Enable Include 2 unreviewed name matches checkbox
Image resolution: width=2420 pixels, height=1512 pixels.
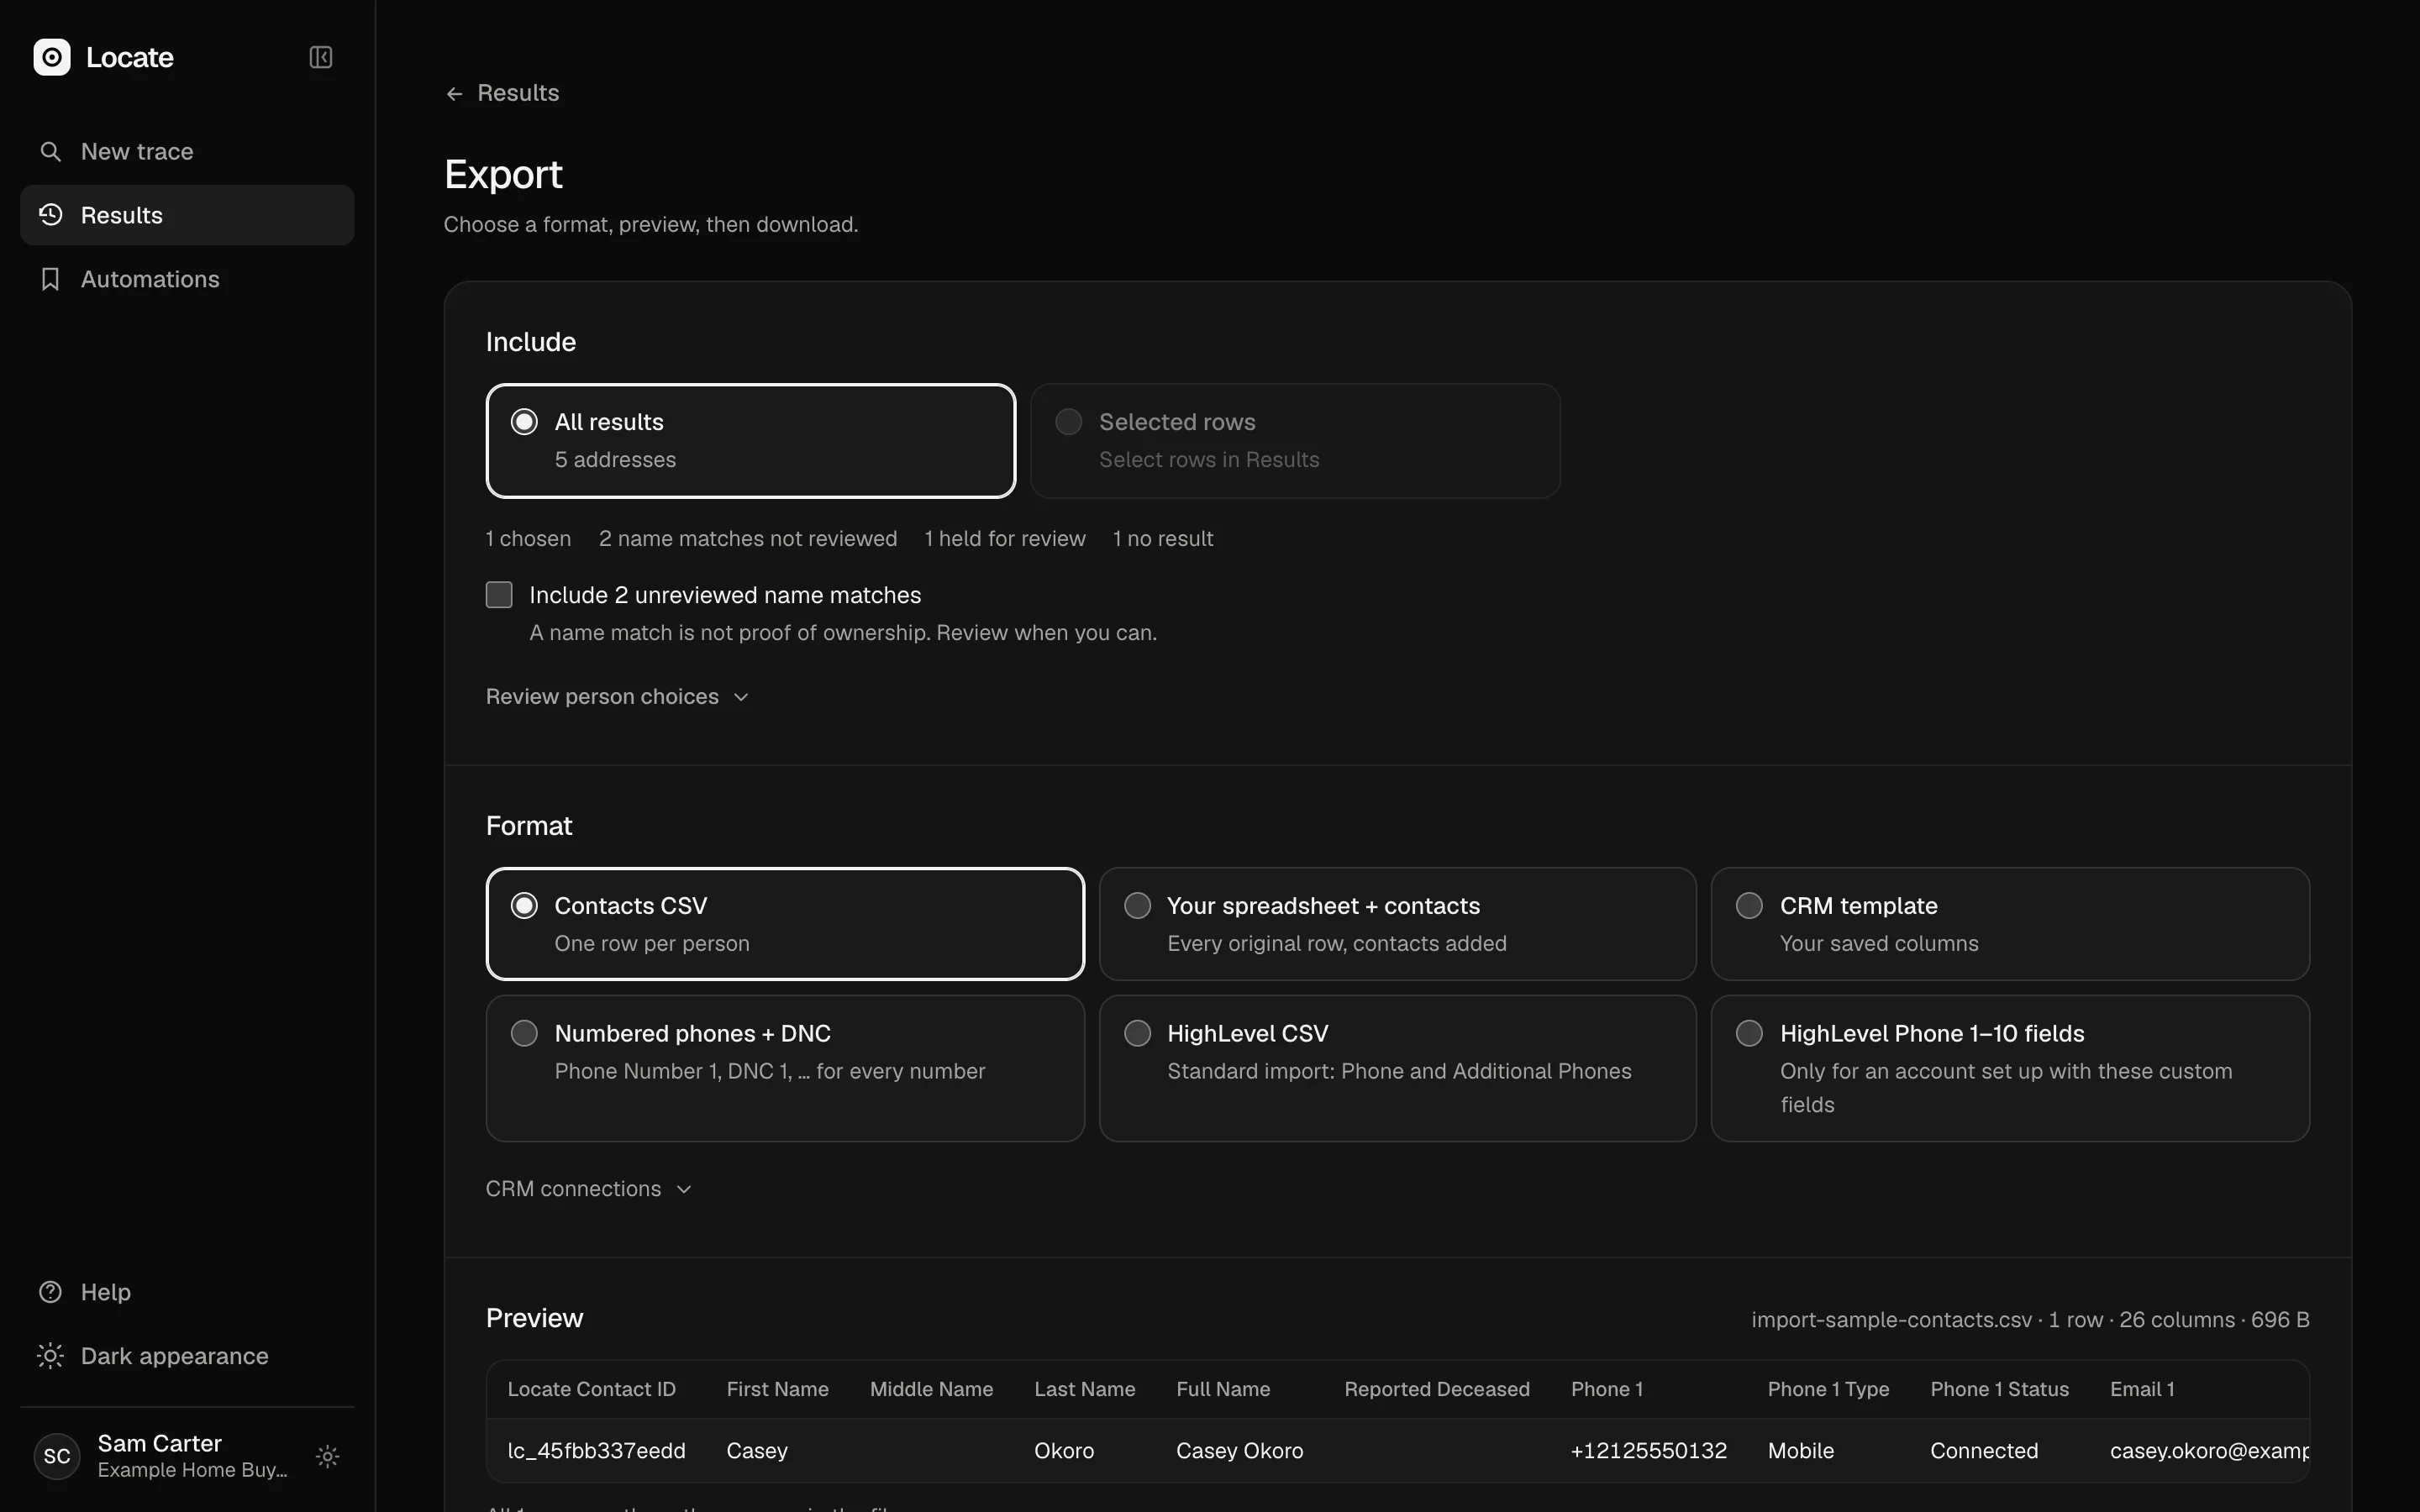point(499,595)
